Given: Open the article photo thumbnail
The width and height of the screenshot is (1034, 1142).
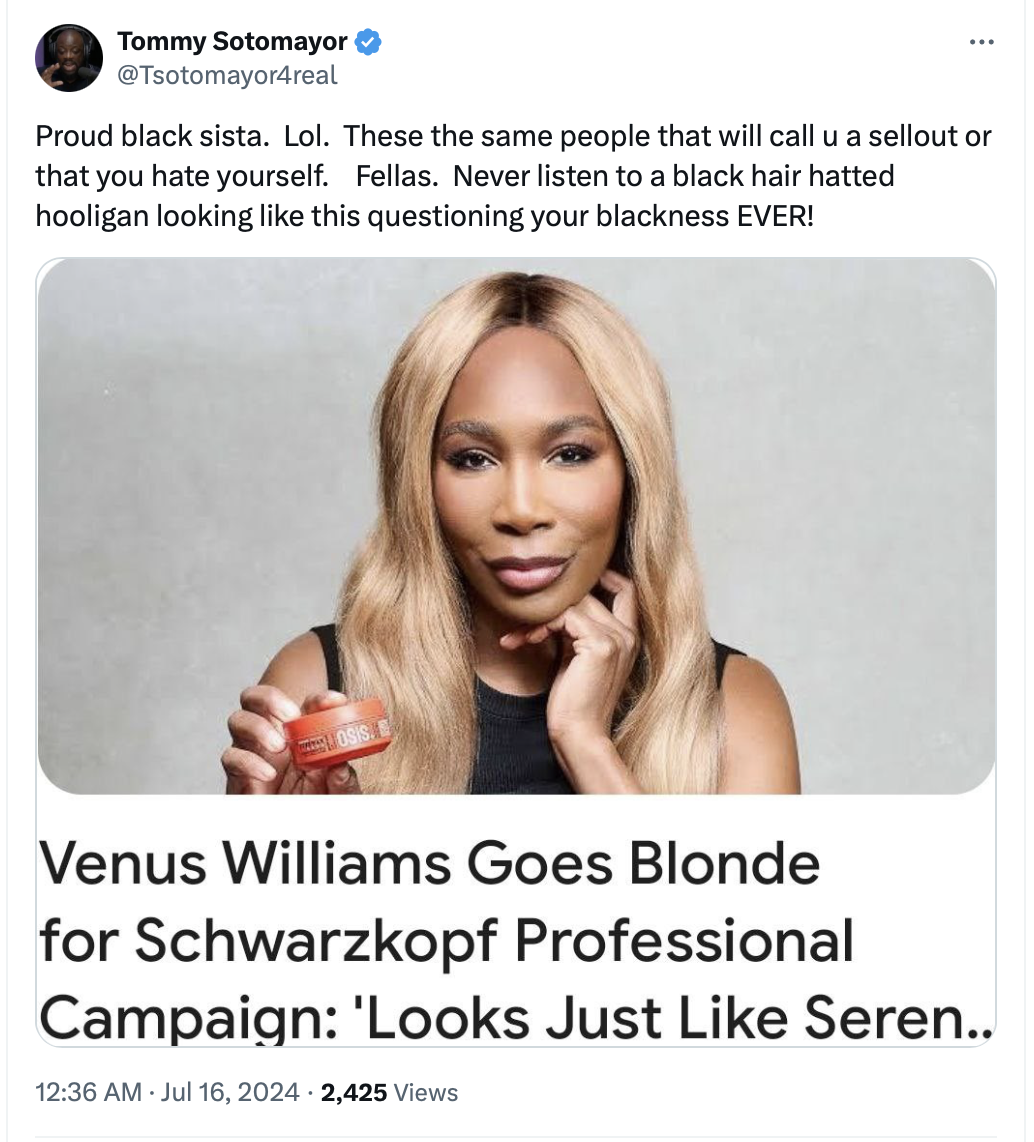Looking at the screenshot, I should pos(516,525).
